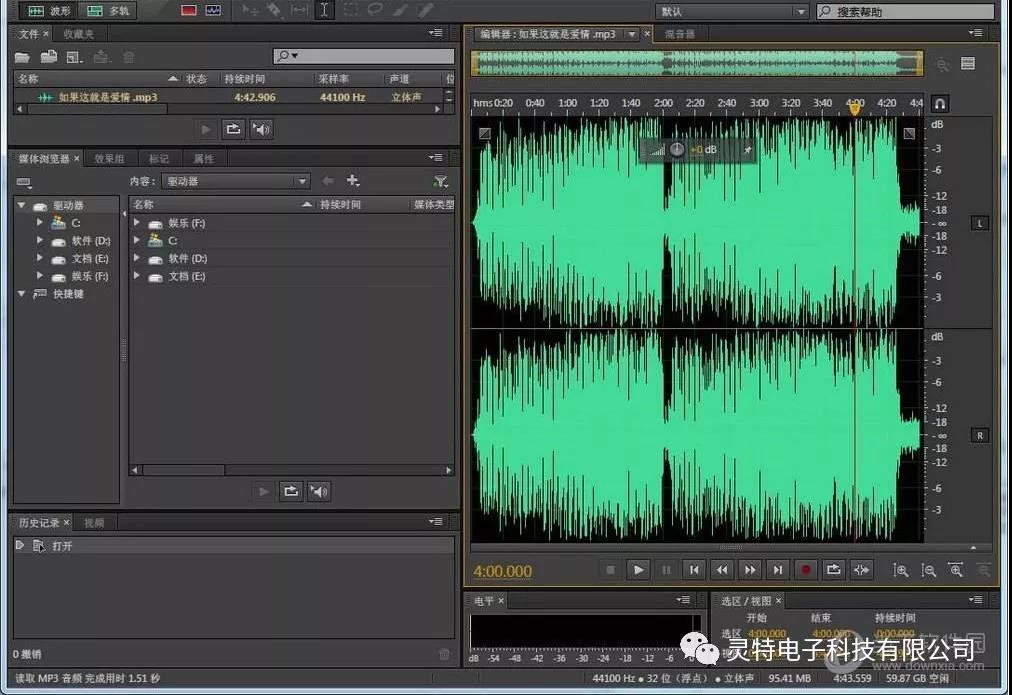Click the fade-out handle on waveform
This screenshot has height=695, width=1012.
(909, 134)
